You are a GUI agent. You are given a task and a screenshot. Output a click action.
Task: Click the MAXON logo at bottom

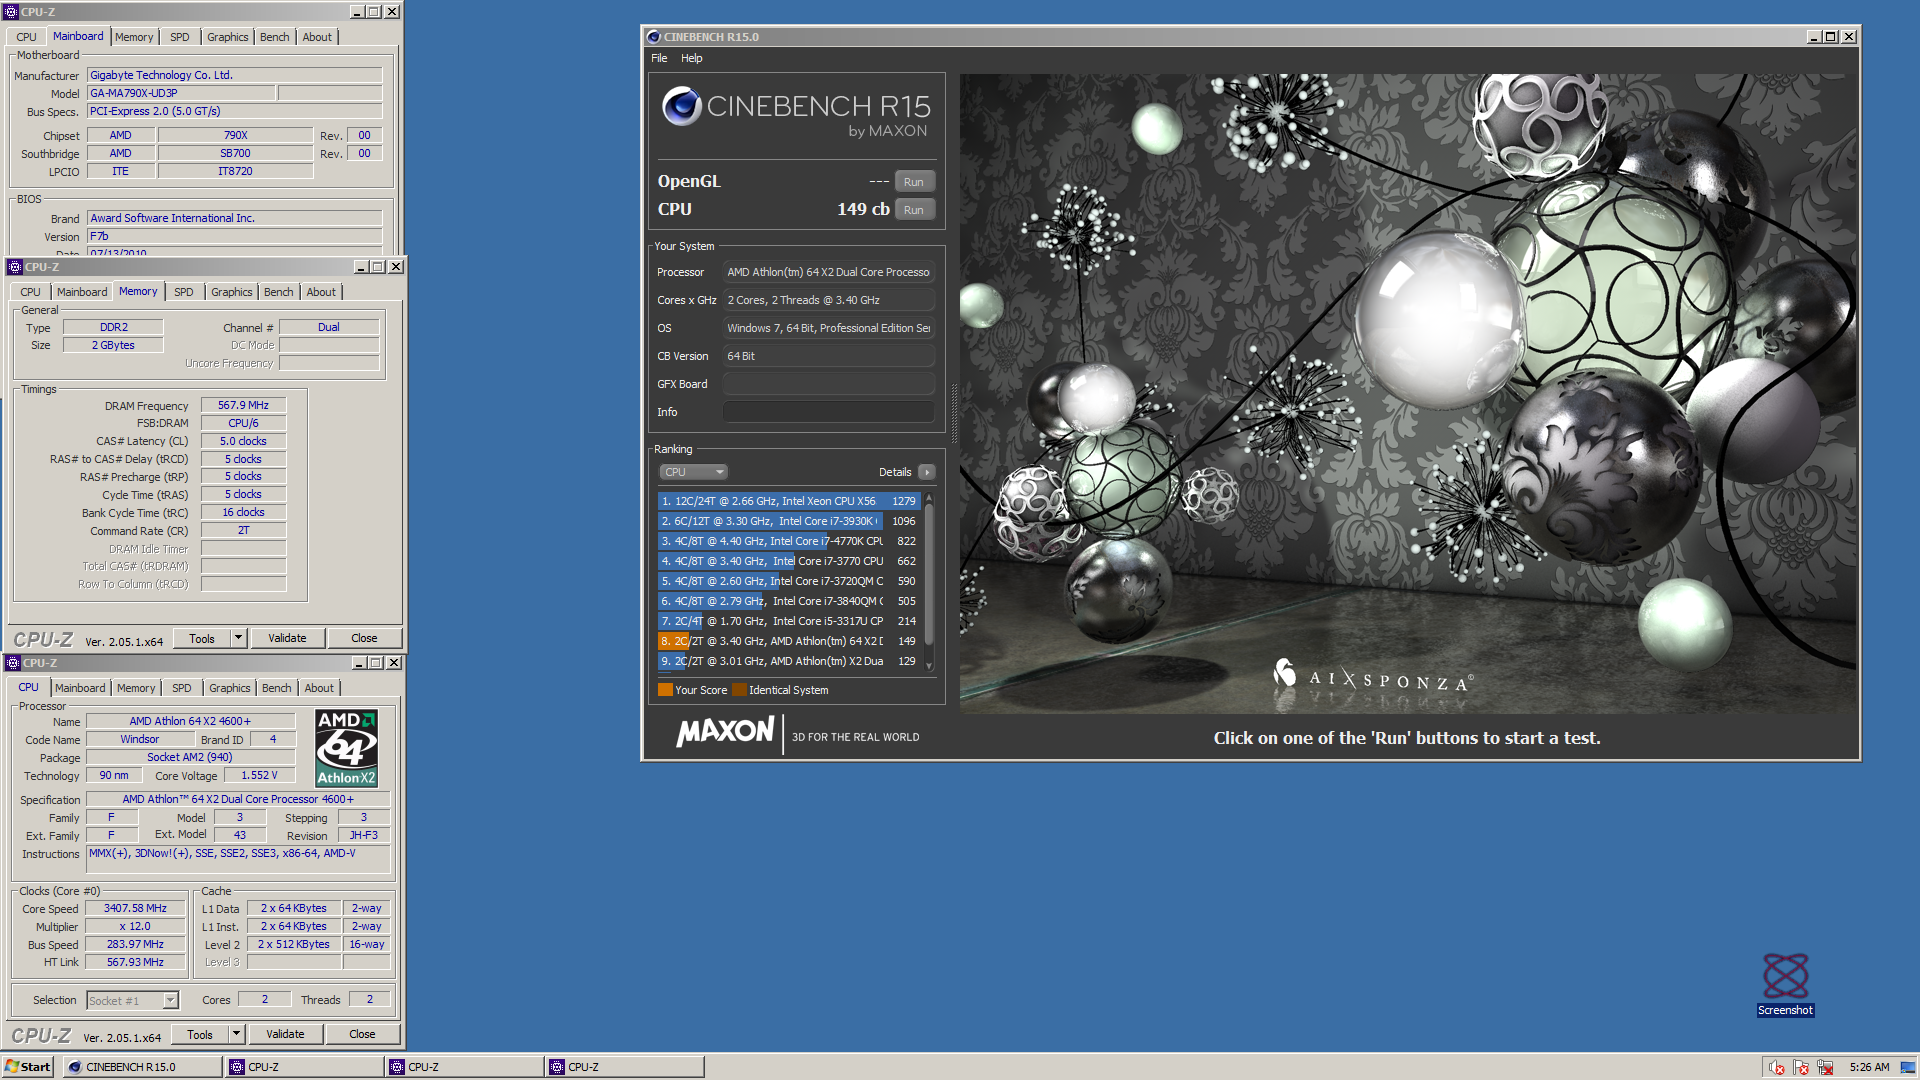tap(725, 733)
